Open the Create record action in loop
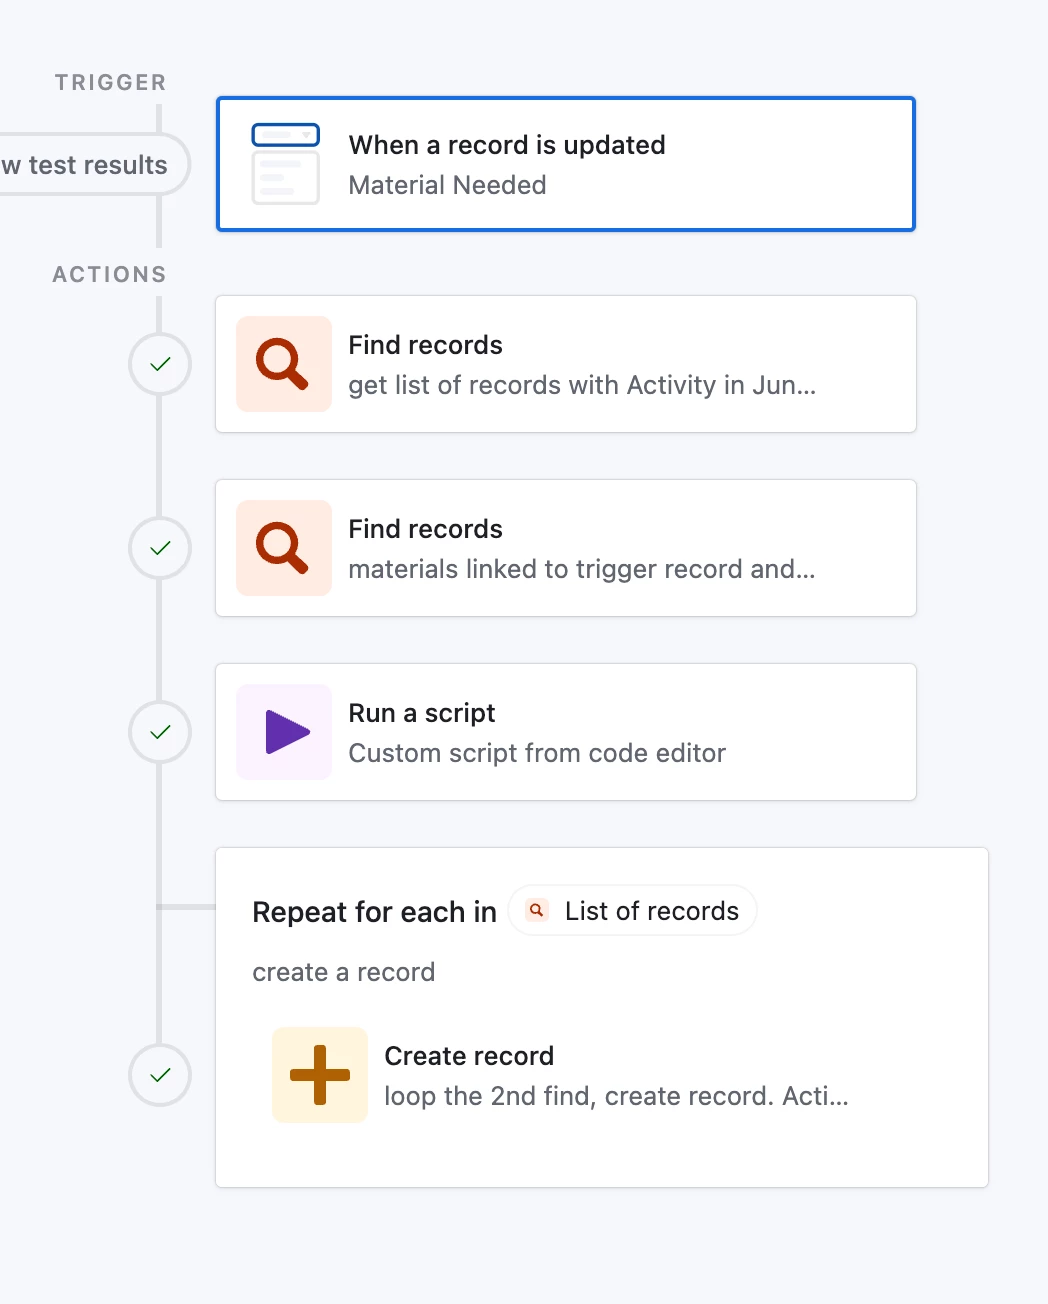 click(615, 1075)
